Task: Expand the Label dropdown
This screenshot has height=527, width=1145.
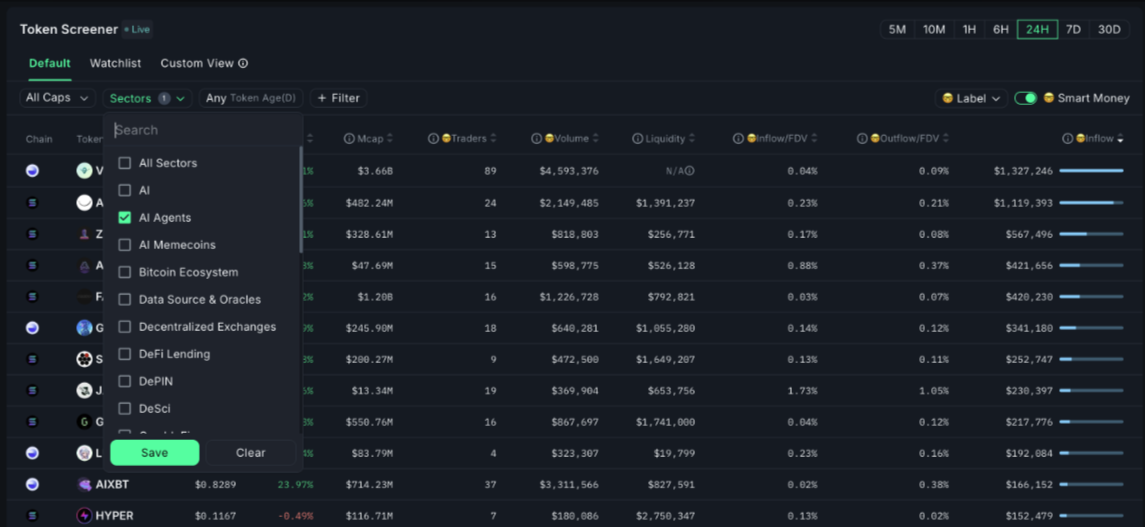Action: click(970, 98)
